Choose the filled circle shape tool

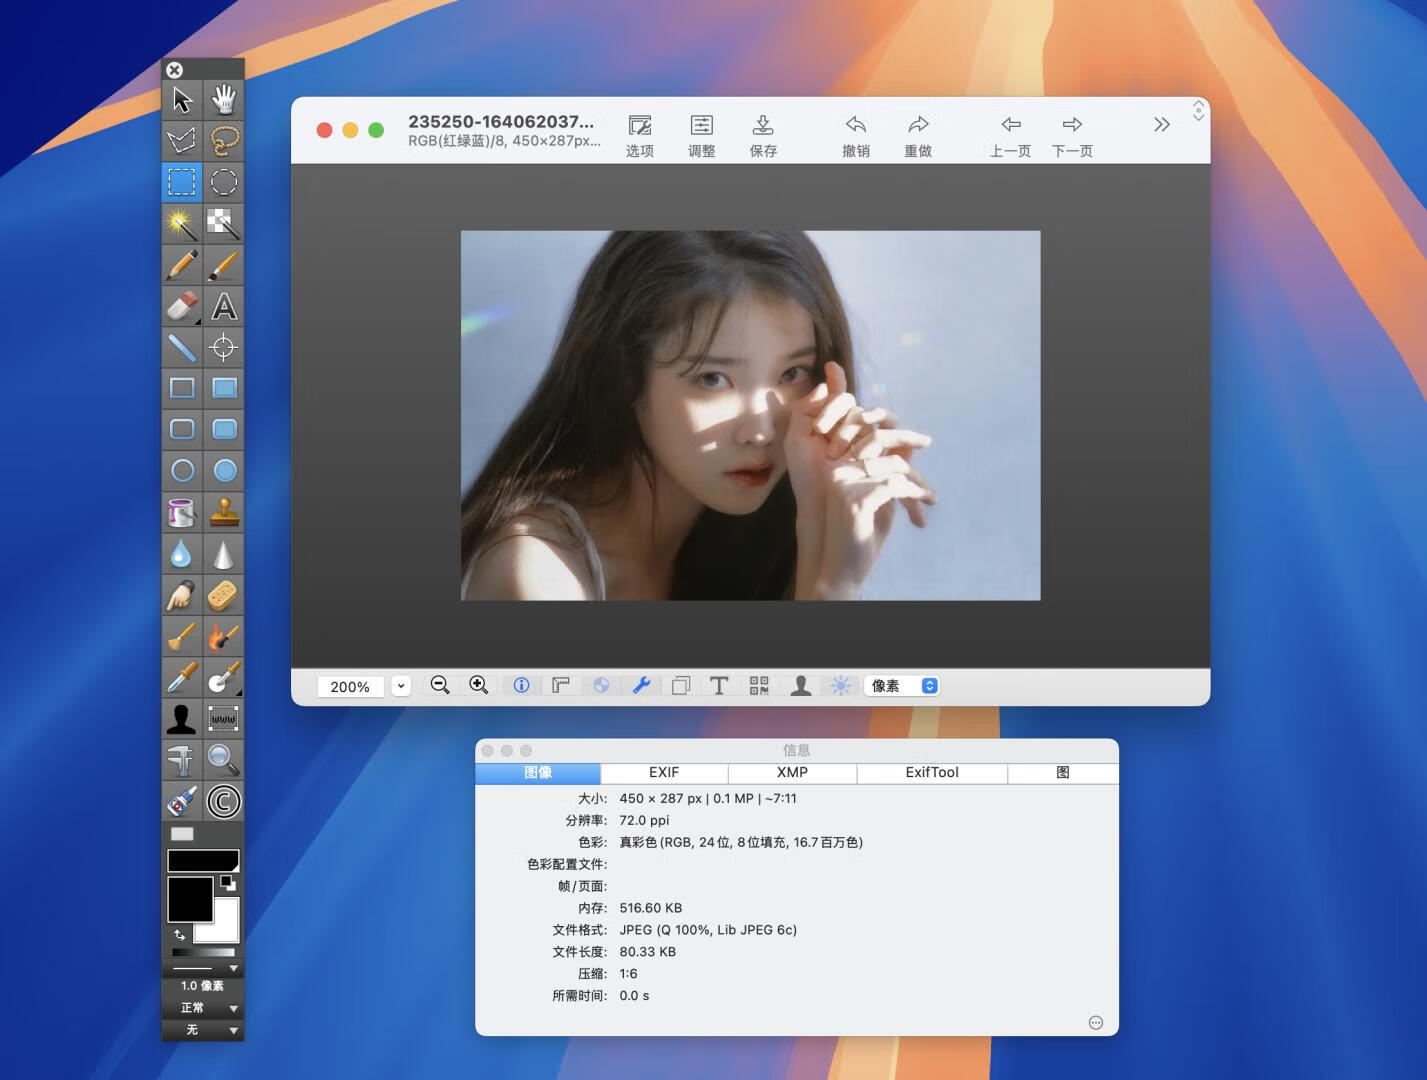tap(224, 470)
